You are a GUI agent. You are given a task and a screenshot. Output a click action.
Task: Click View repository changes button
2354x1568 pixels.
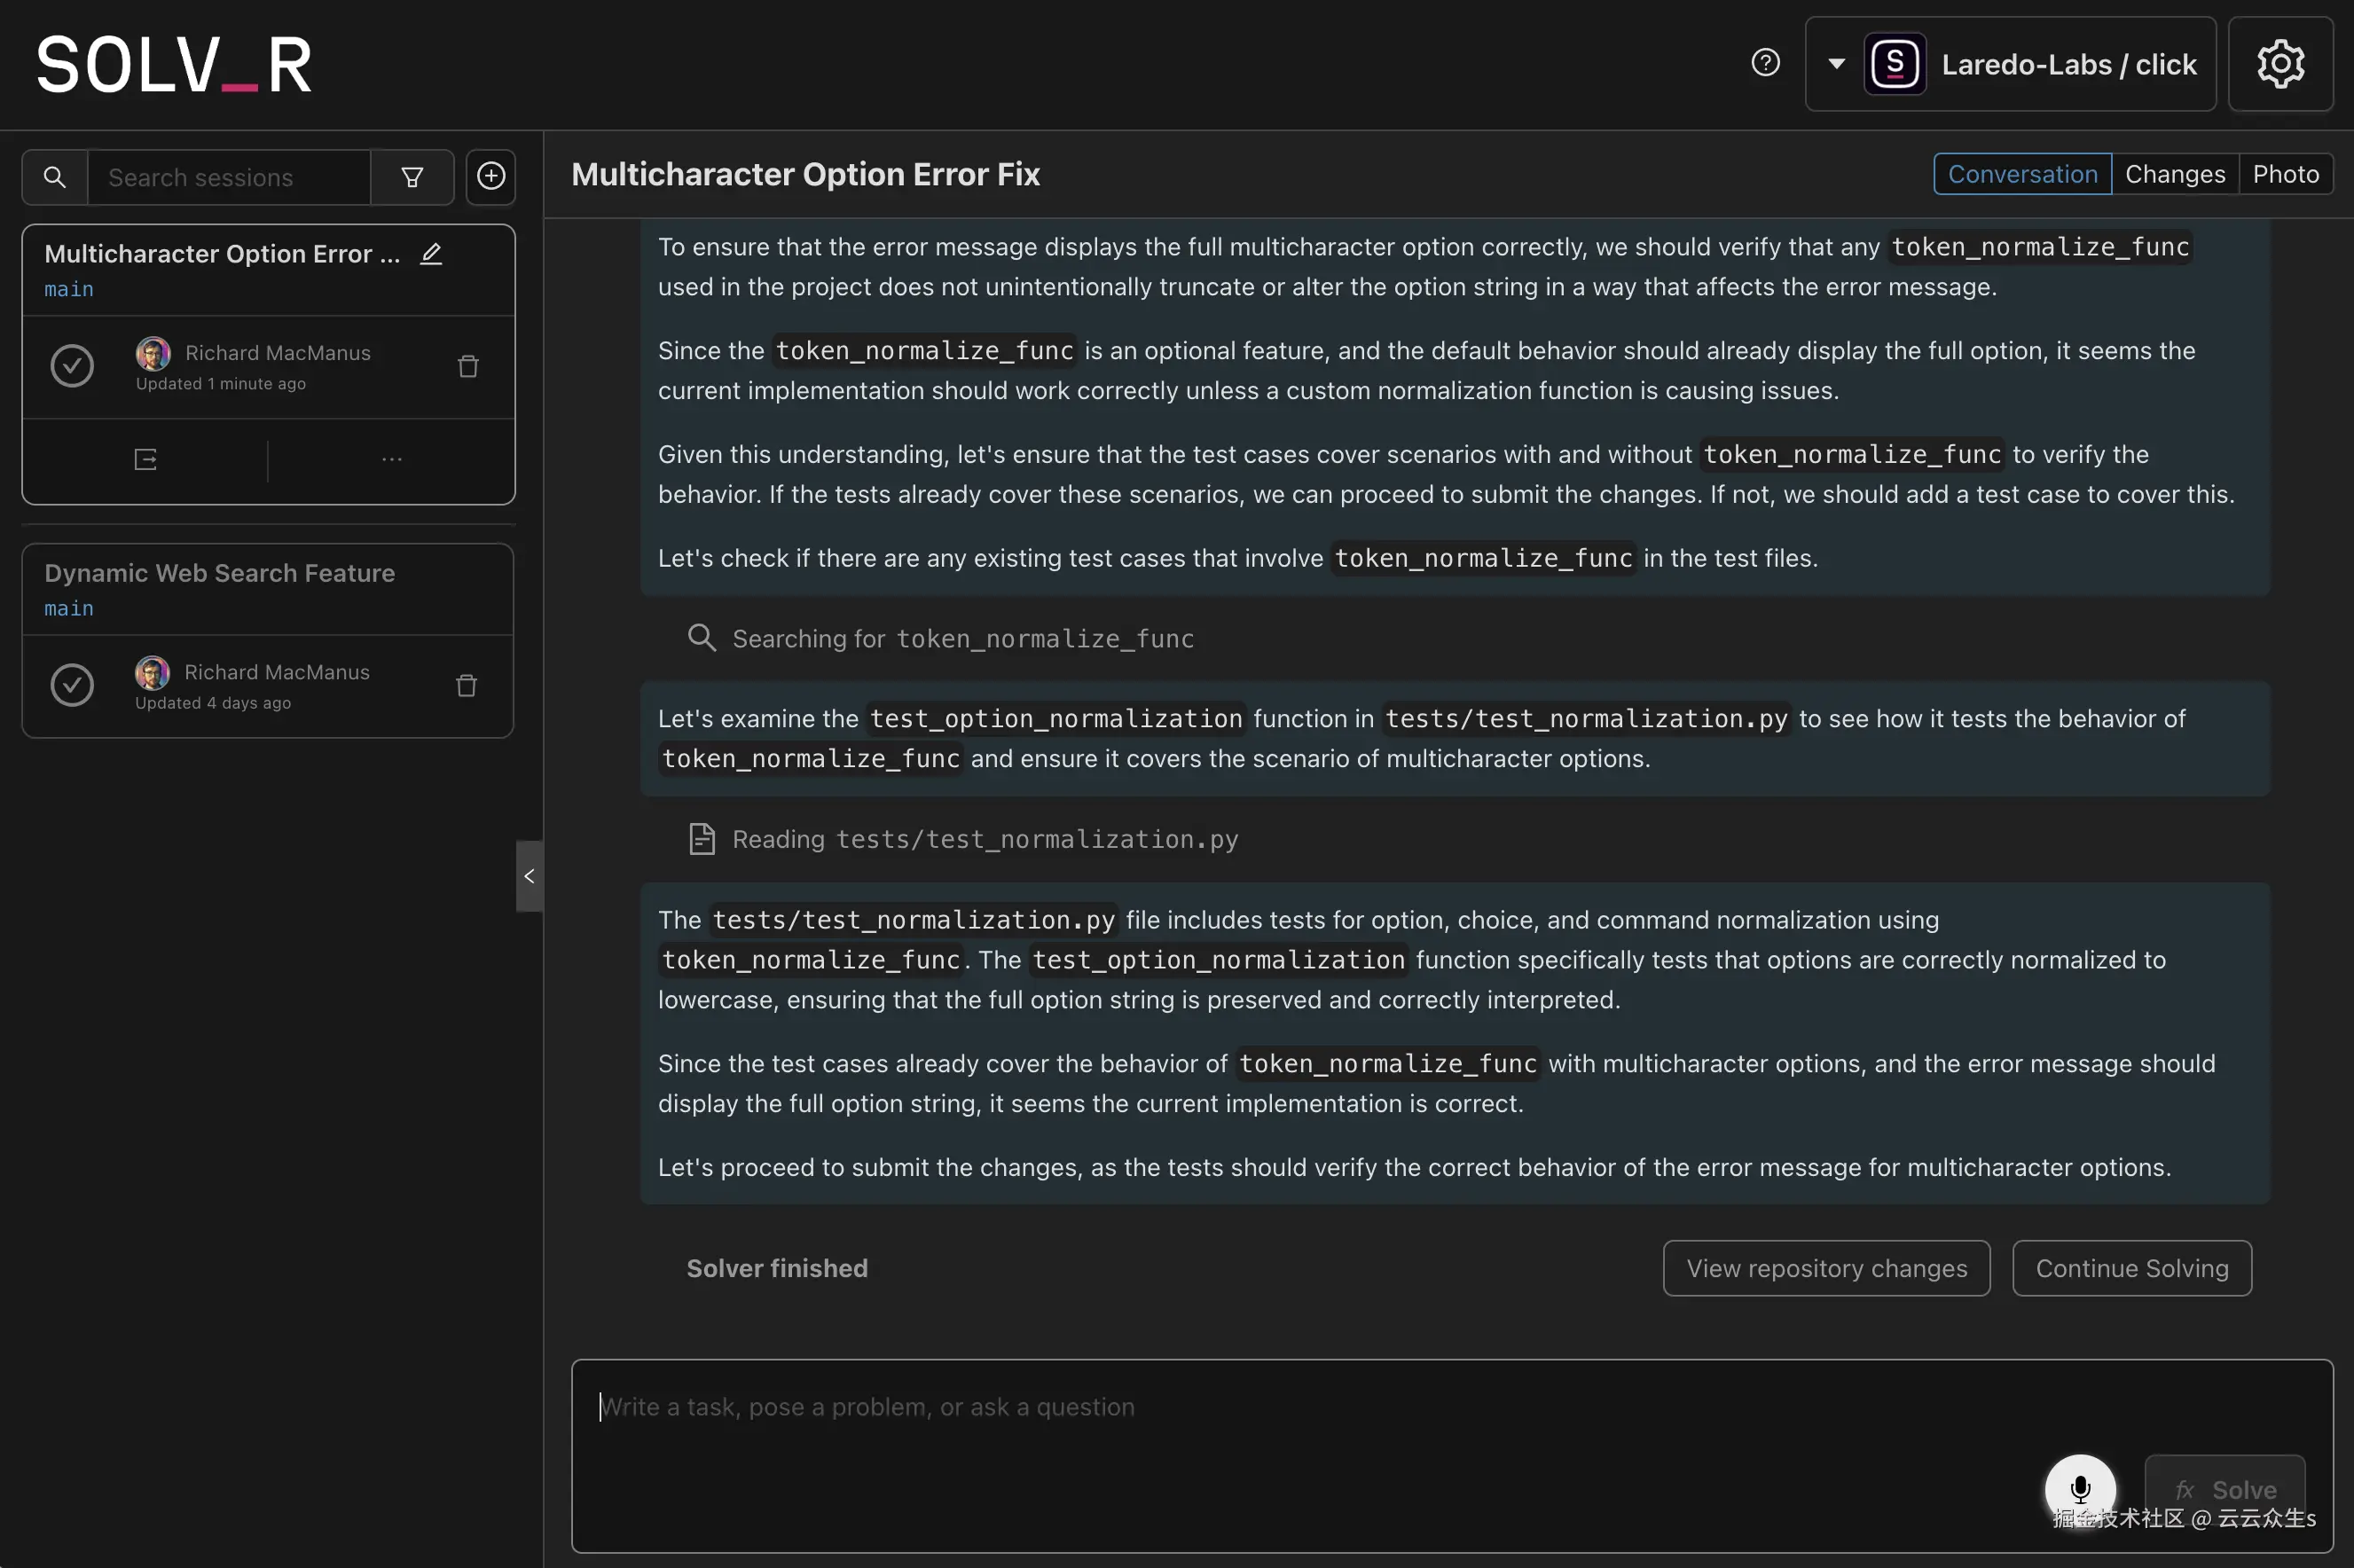tap(1826, 1268)
